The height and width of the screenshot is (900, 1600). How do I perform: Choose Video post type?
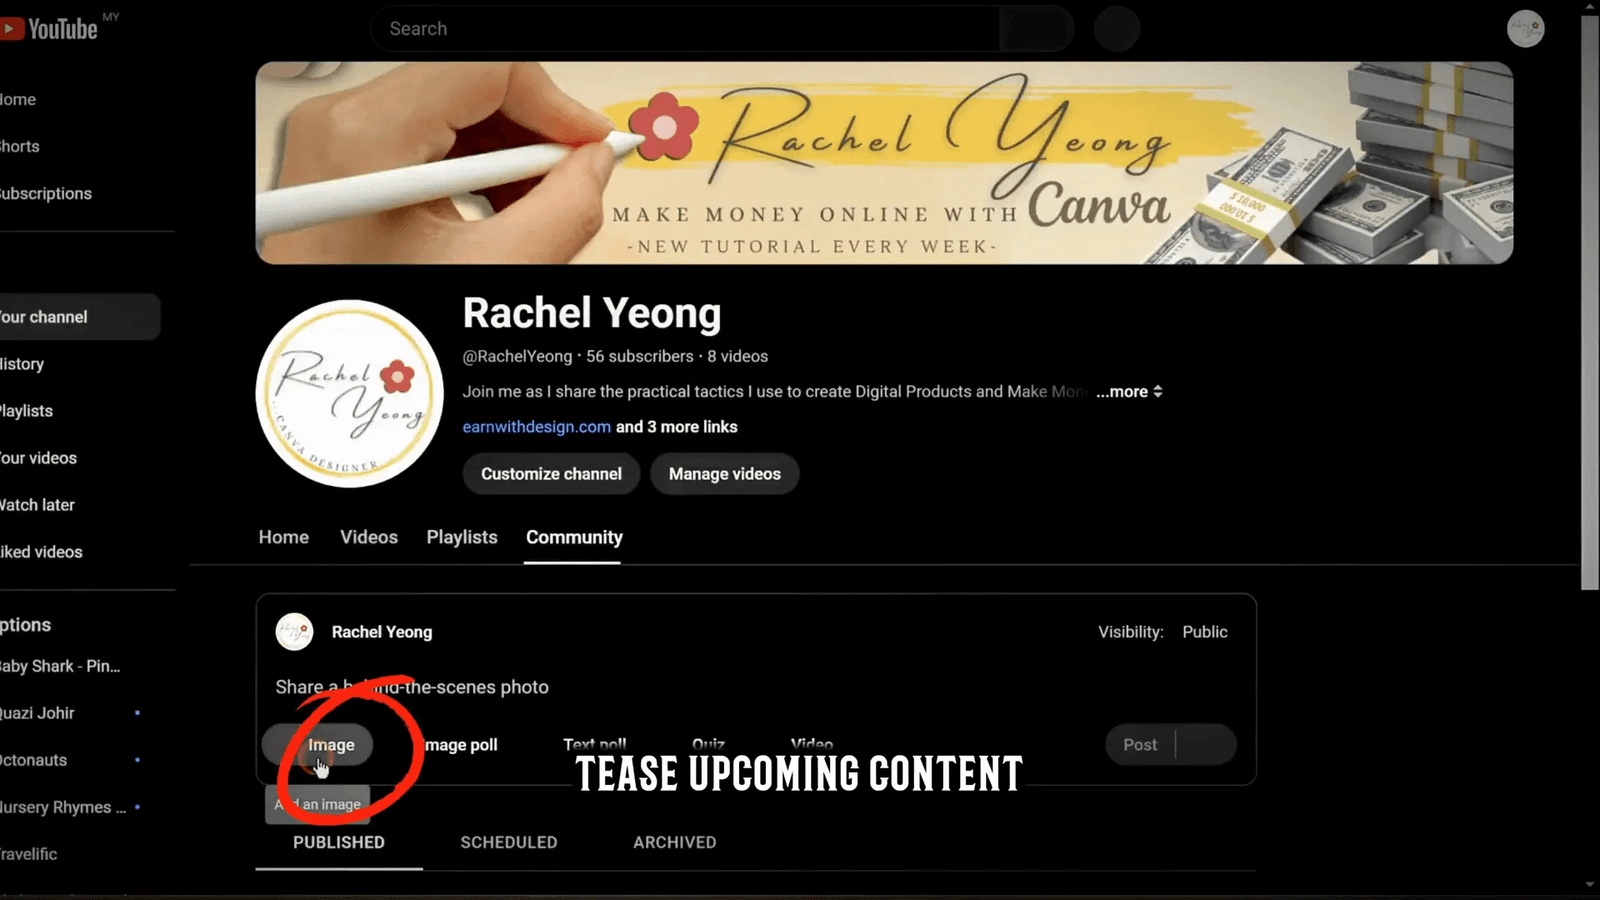(x=812, y=744)
